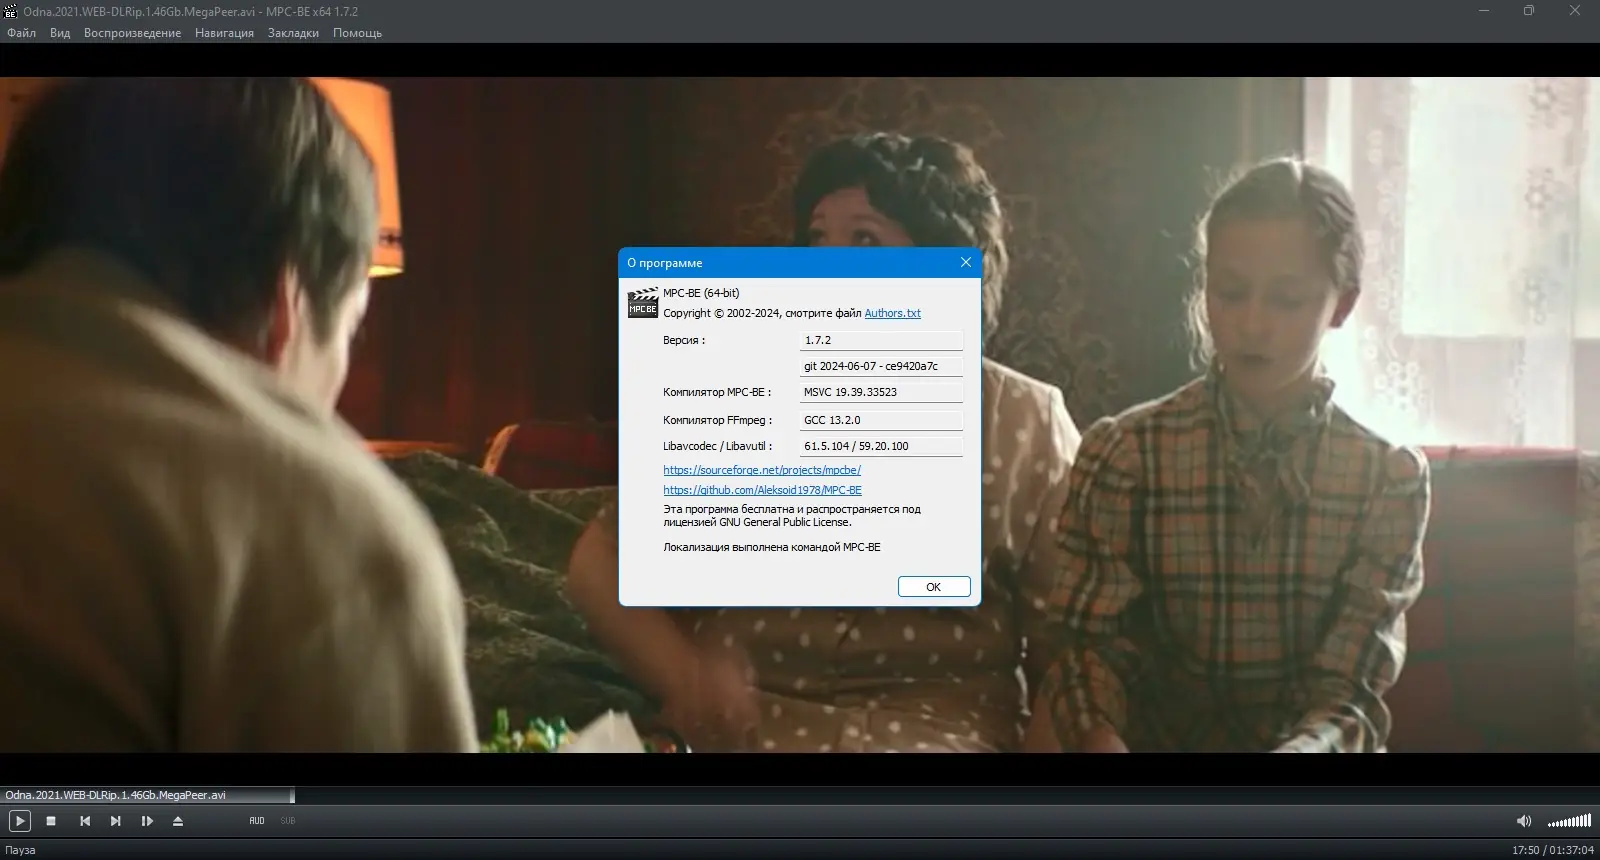Open the Authors.txt link

[x=892, y=313]
